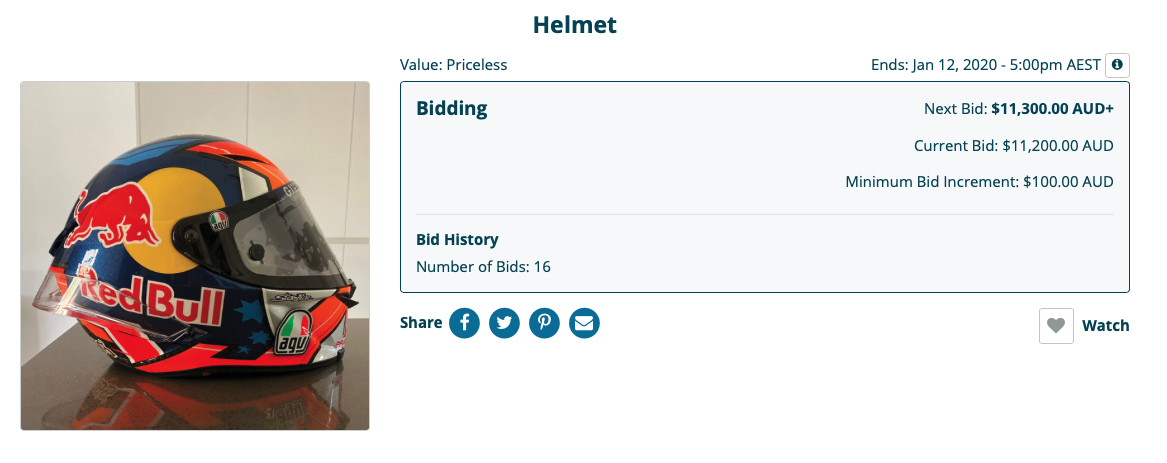
Task: Click the AGV logo on helmet chin
Action: (x=291, y=333)
